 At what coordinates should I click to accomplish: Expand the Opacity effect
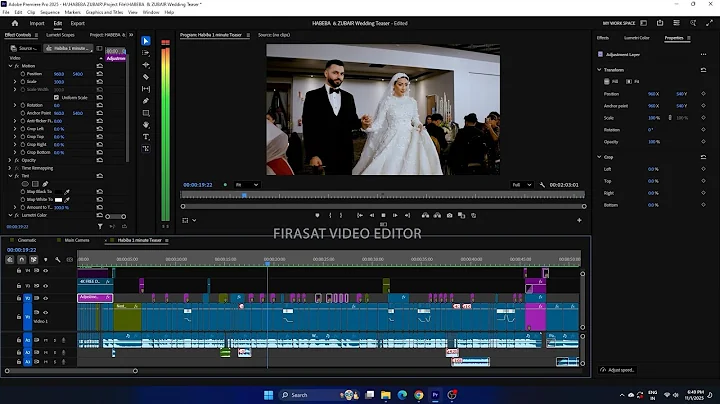pyautogui.click(x=10, y=160)
